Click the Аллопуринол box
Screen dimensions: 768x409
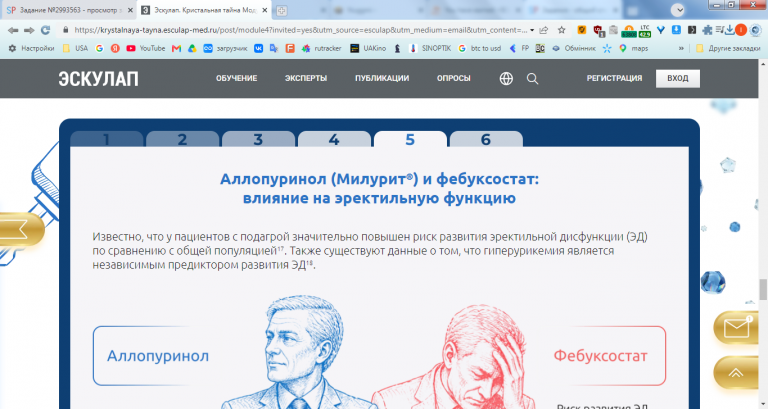158,356
